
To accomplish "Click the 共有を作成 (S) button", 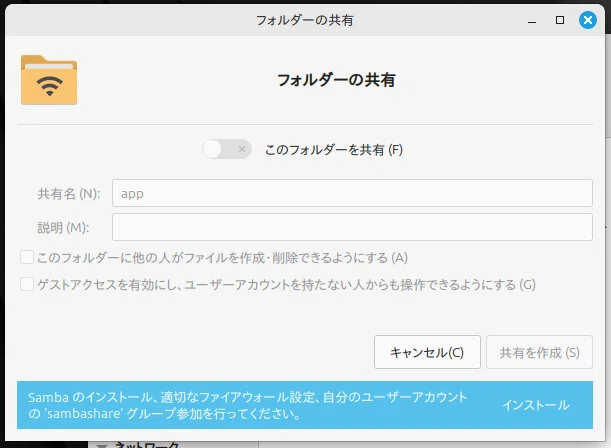I will click(539, 352).
